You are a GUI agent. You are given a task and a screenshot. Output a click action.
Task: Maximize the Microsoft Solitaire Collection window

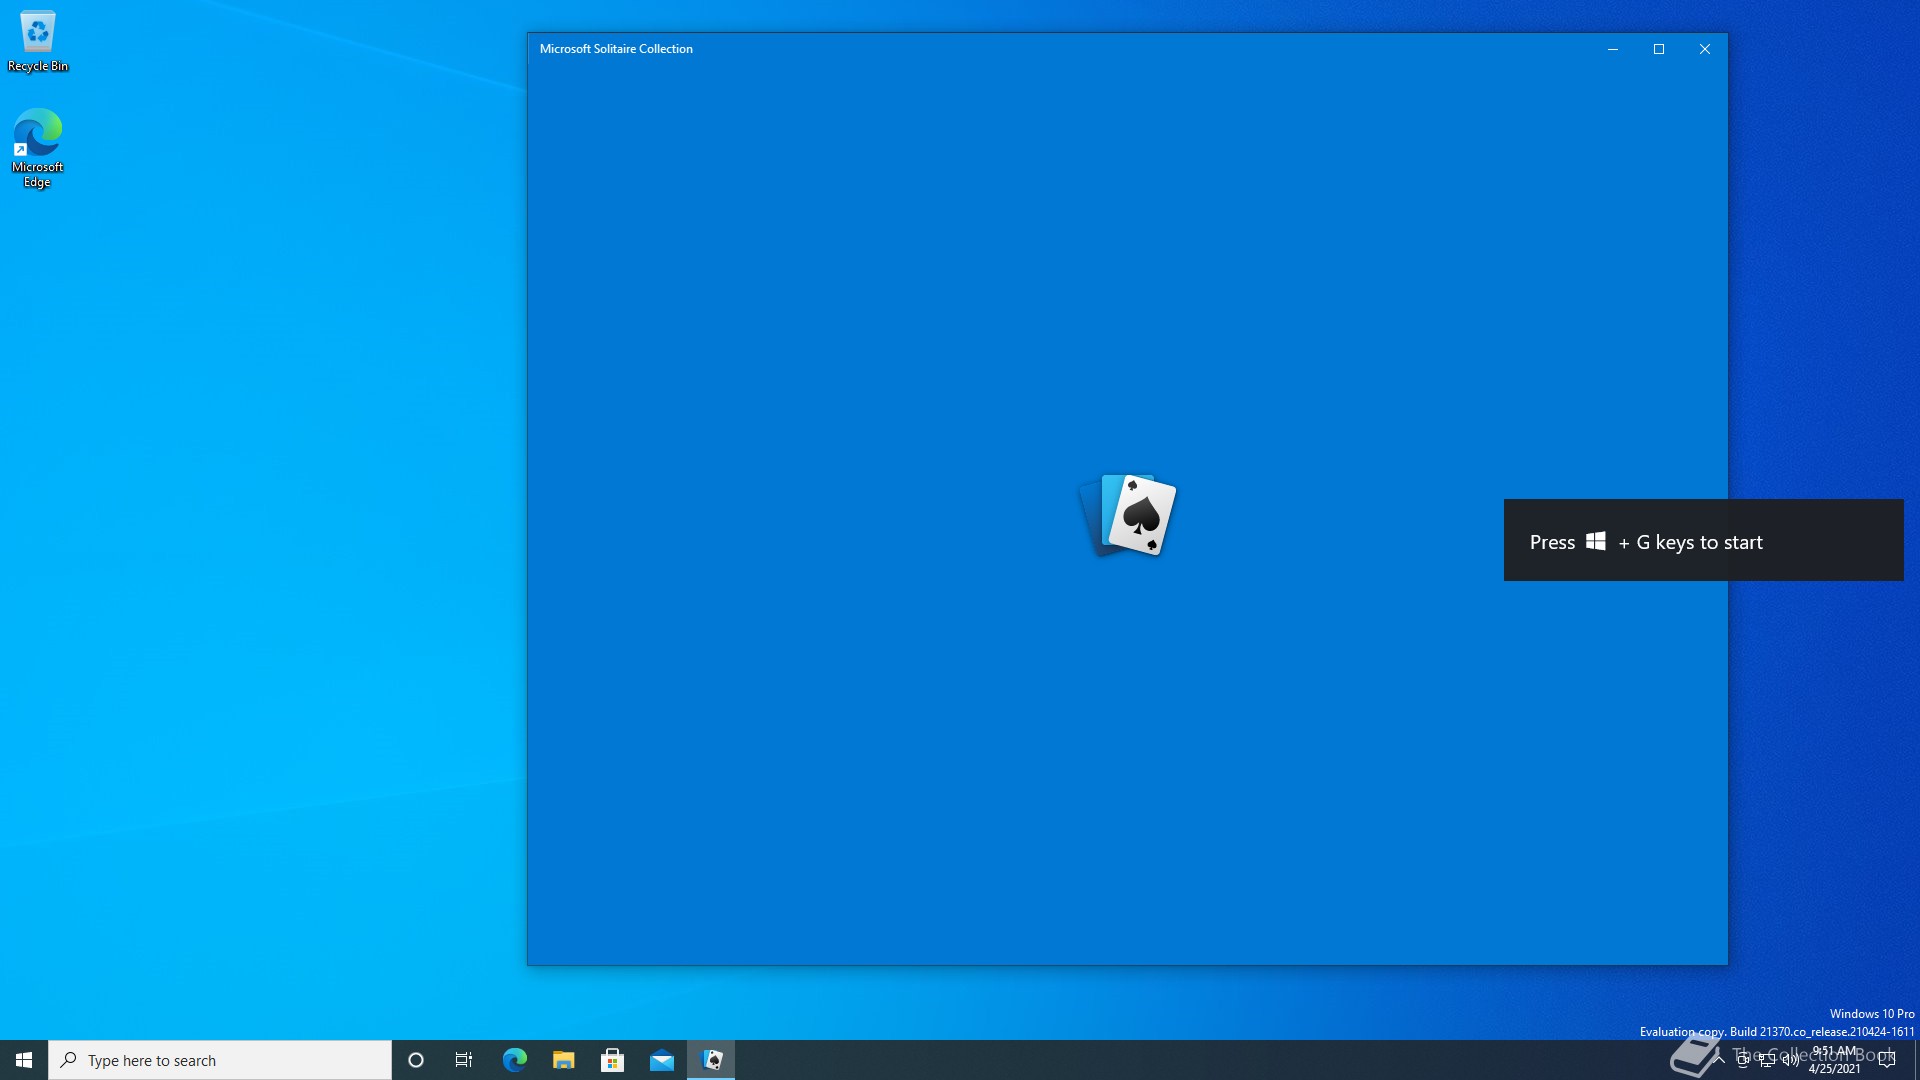pyautogui.click(x=1659, y=49)
